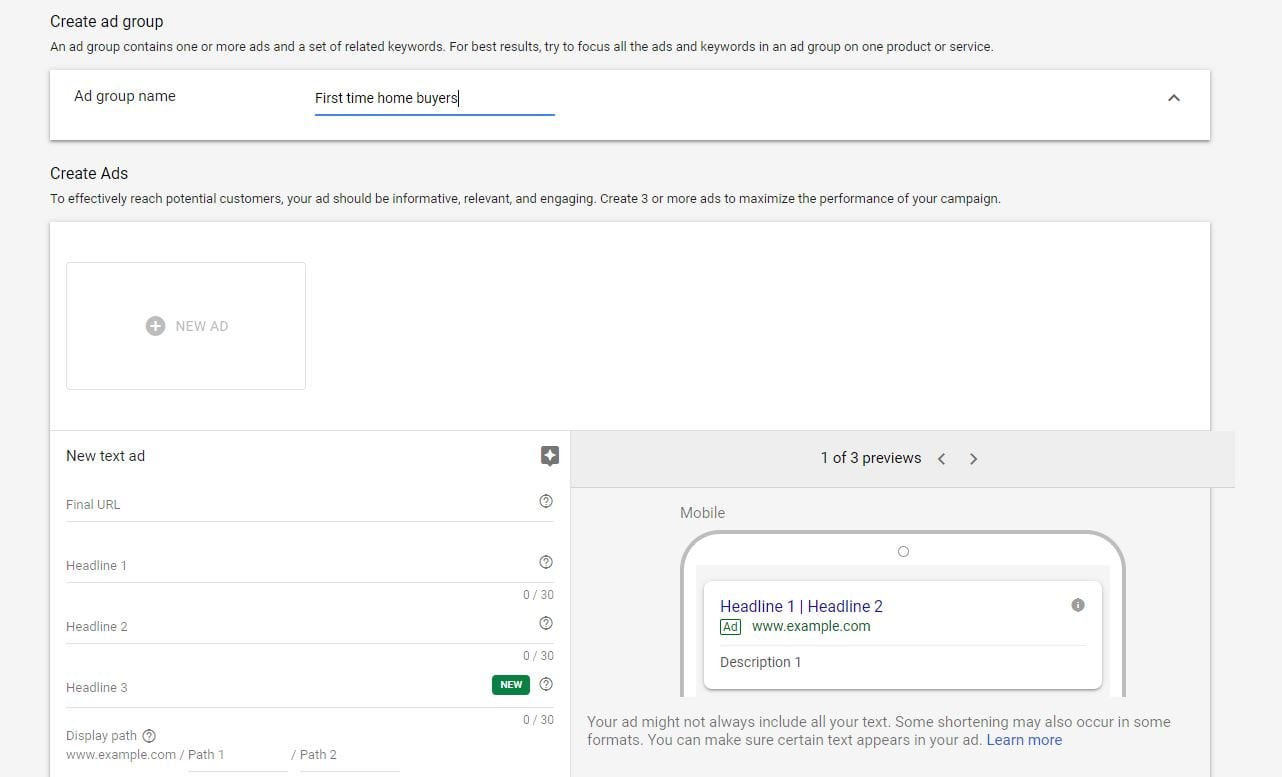Screen dimensions: 1282x777
Task: Click the info icon in ad preview
Action: (1078, 605)
